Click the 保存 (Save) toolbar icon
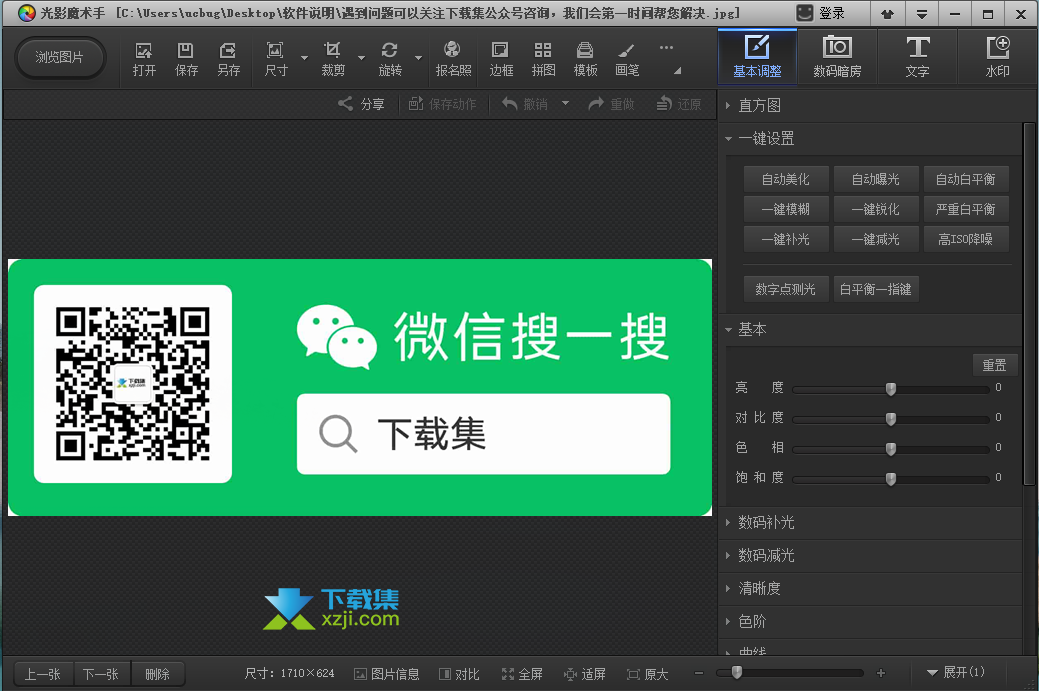 (186, 60)
